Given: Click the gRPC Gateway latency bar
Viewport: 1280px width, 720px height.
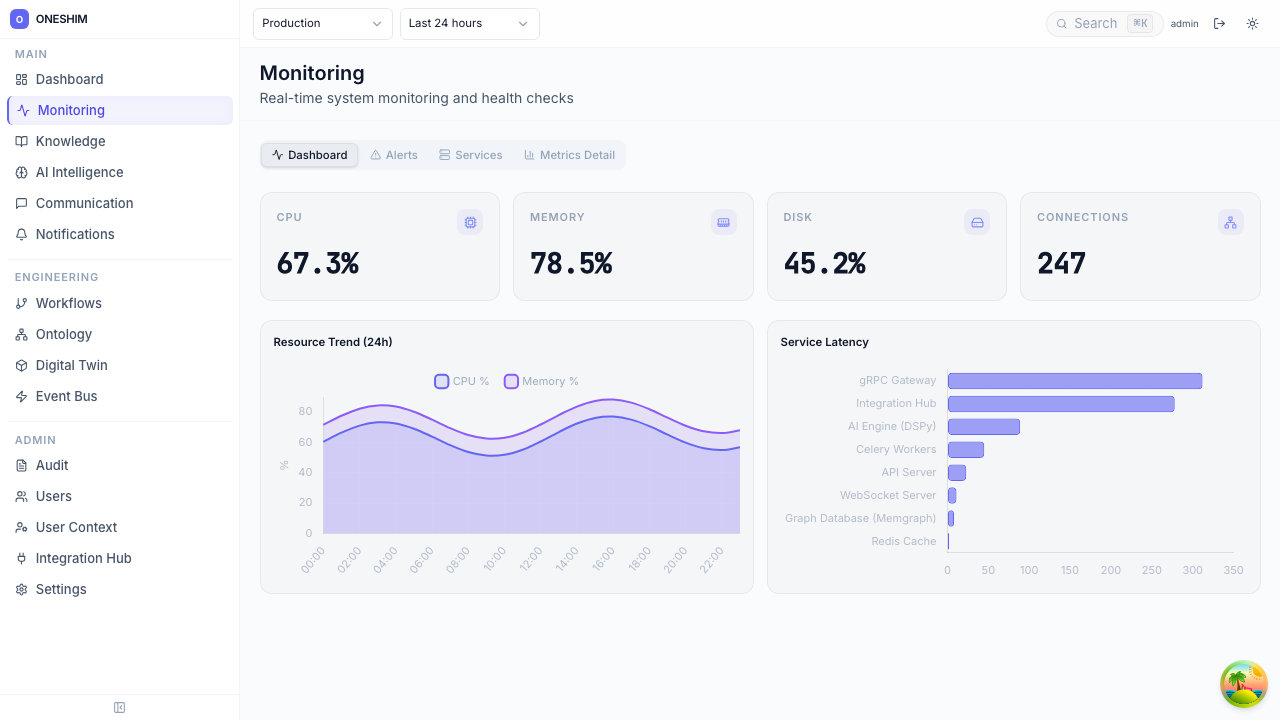Looking at the screenshot, I should (1075, 381).
